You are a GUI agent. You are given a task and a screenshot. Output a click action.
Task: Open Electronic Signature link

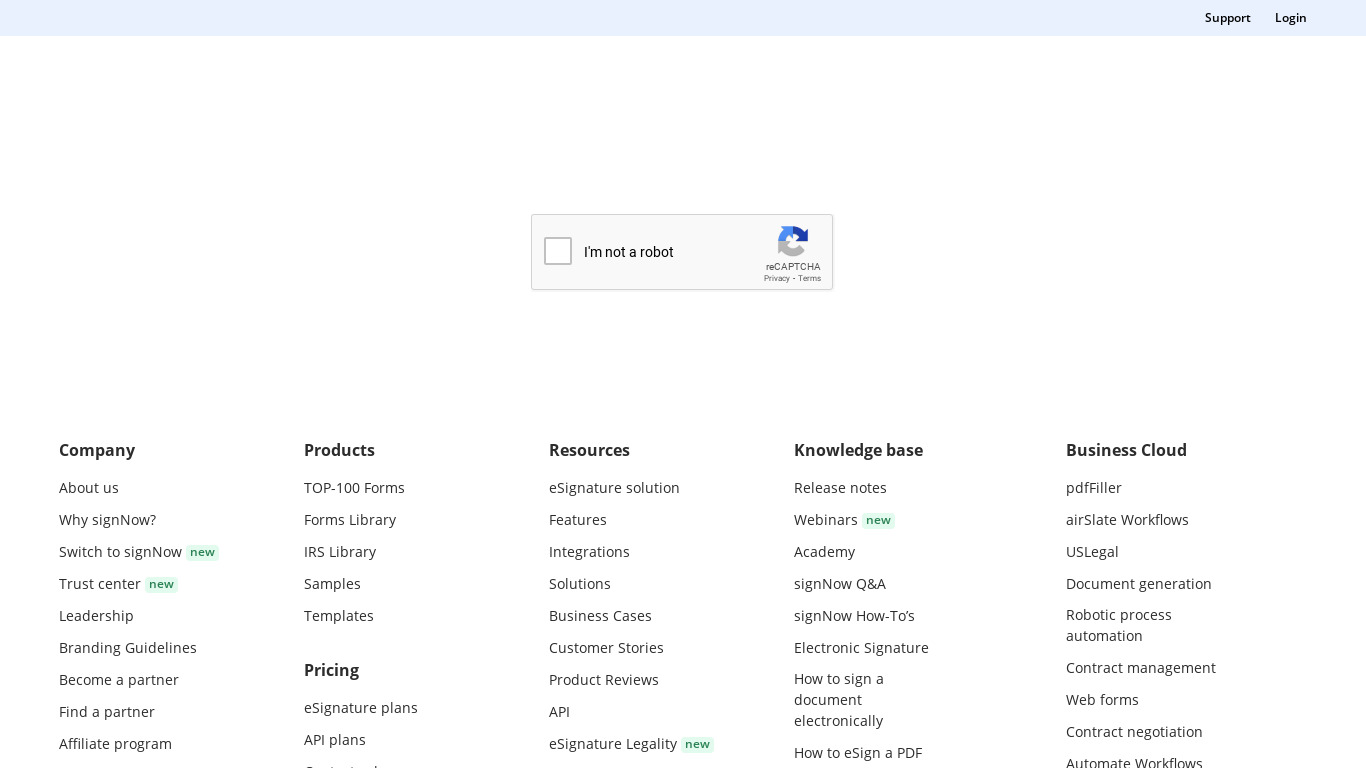pyautogui.click(x=861, y=648)
